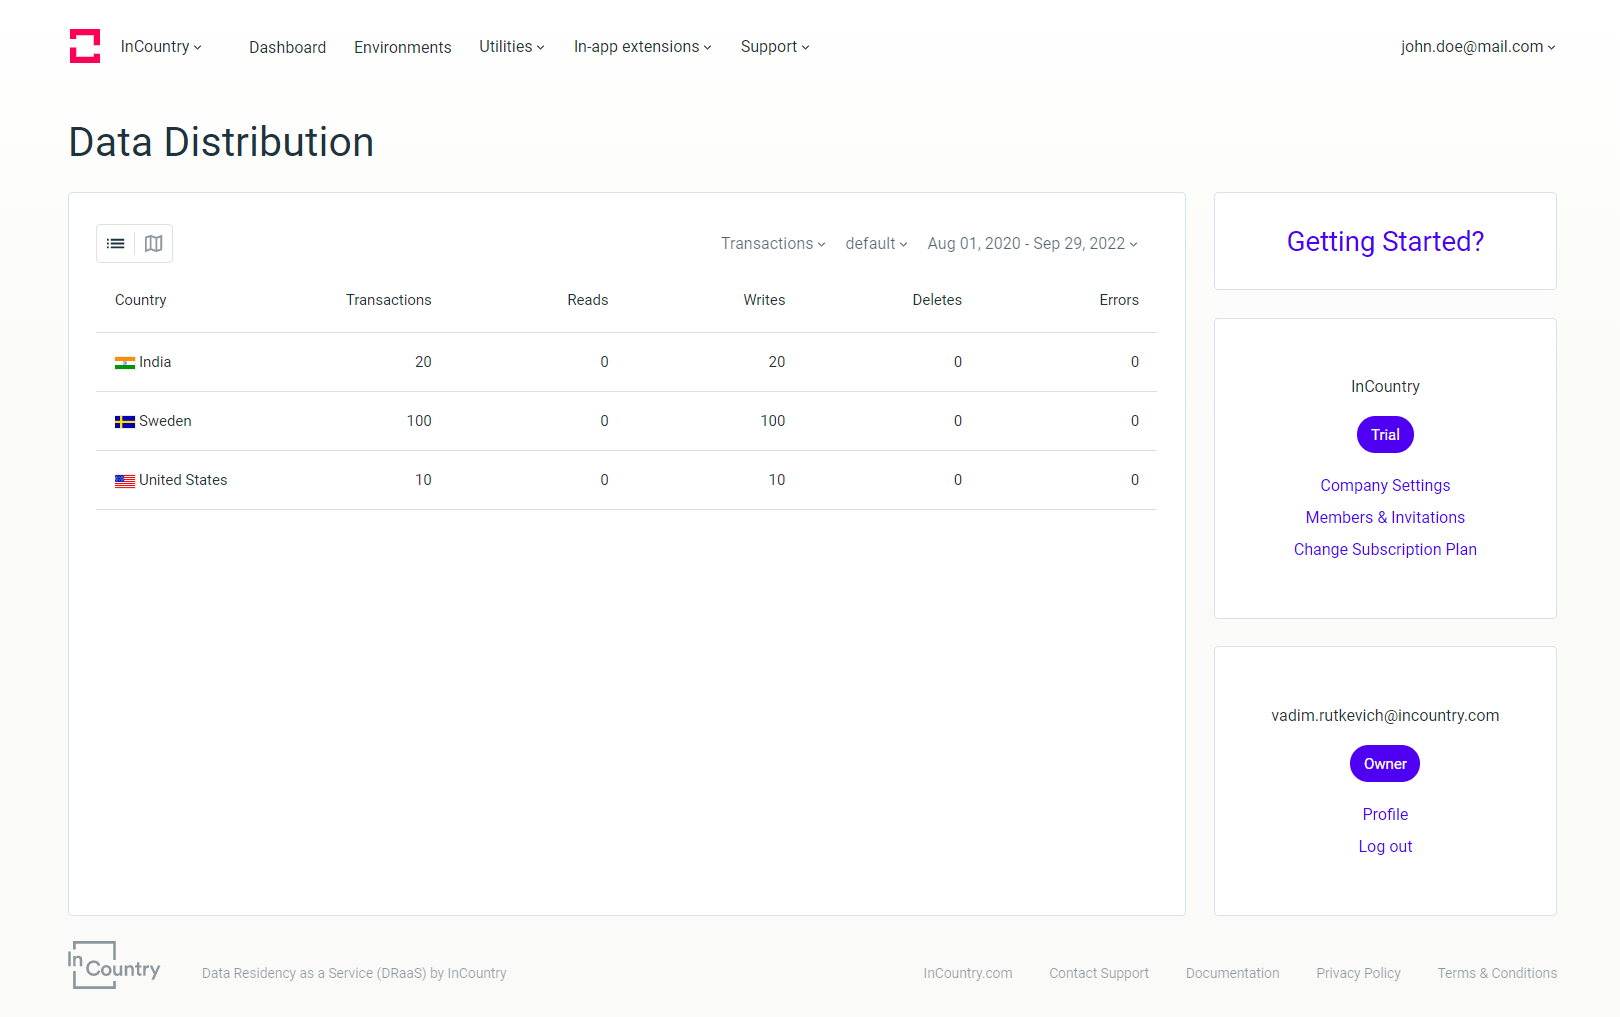This screenshot has width=1620, height=1017.
Task: Open the john.doe@mail.com account menu
Action: [x=1477, y=47]
